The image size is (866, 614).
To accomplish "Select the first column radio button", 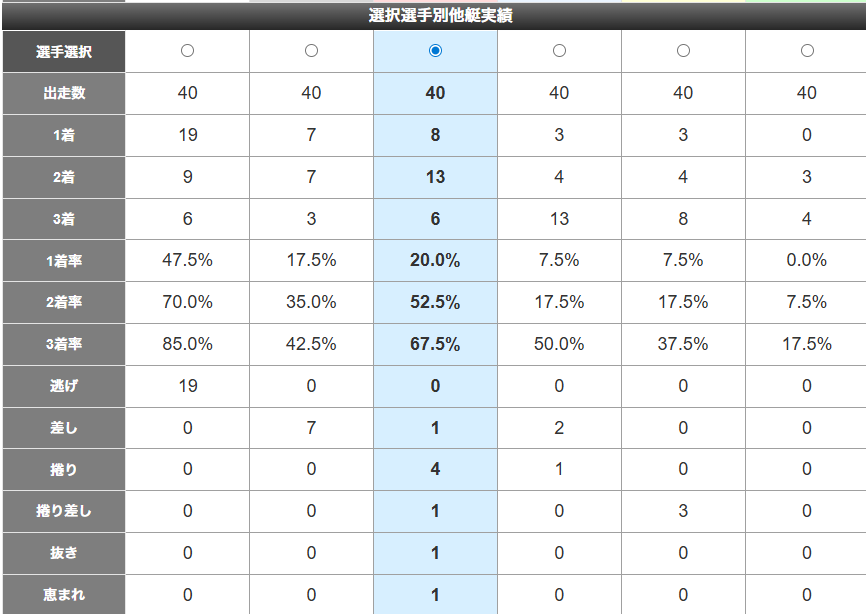I will click(187, 51).
